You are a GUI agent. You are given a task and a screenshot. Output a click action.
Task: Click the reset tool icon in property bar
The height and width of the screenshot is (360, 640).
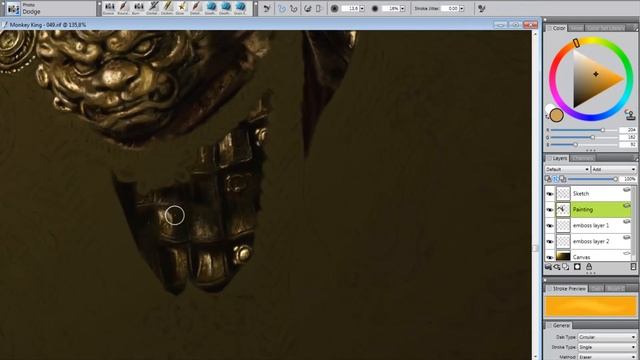tap(267, 9)
